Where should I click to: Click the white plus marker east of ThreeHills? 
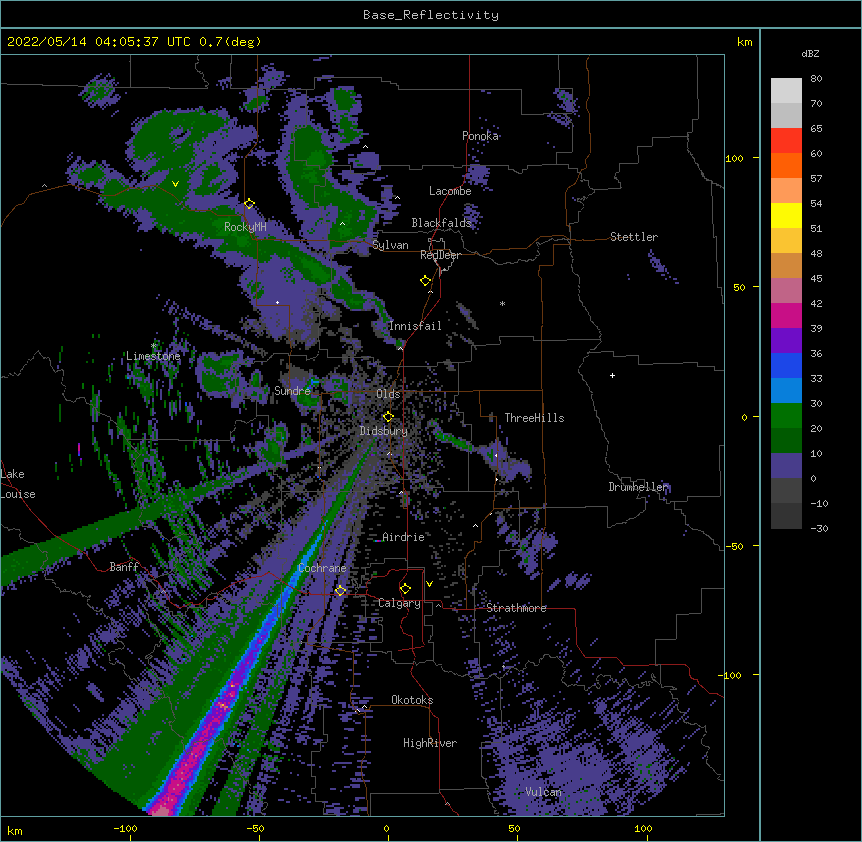pos(612,375)
